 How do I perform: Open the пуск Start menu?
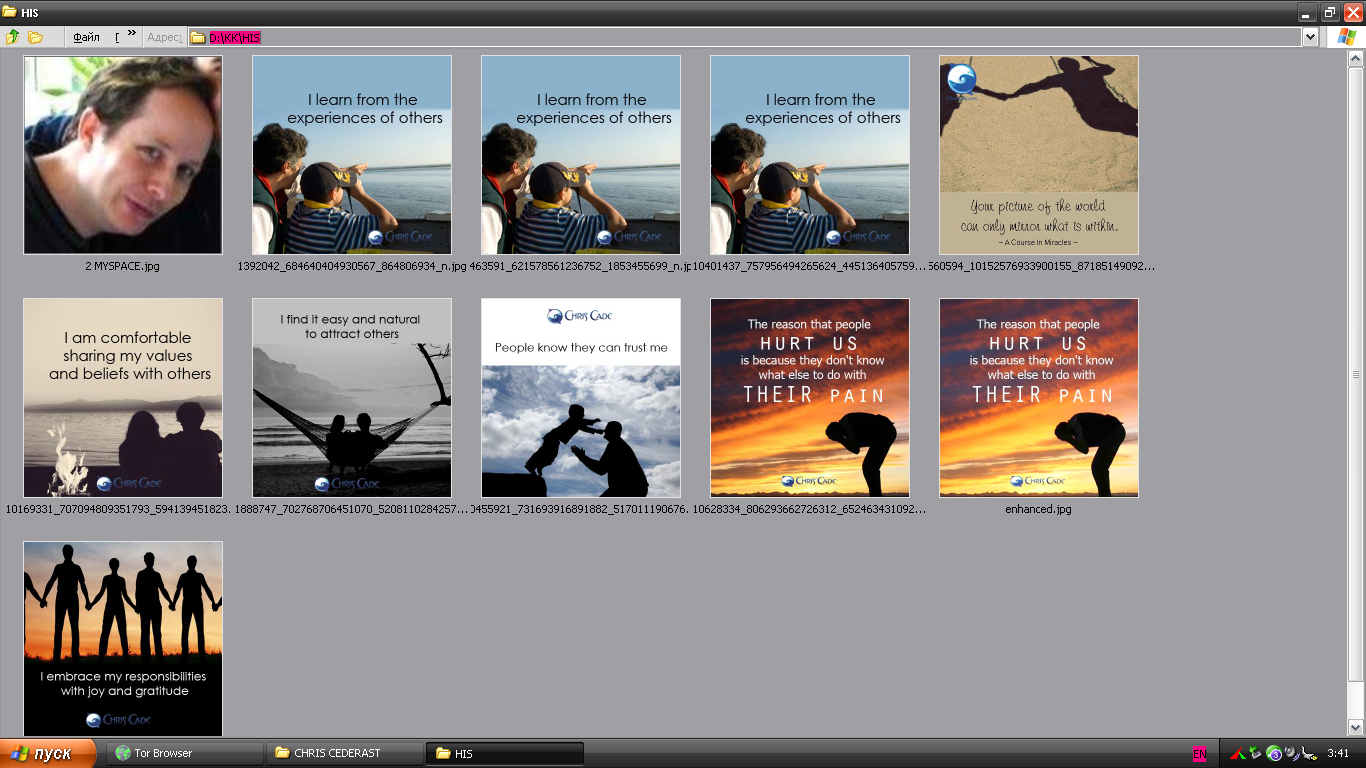click(48, 753)
